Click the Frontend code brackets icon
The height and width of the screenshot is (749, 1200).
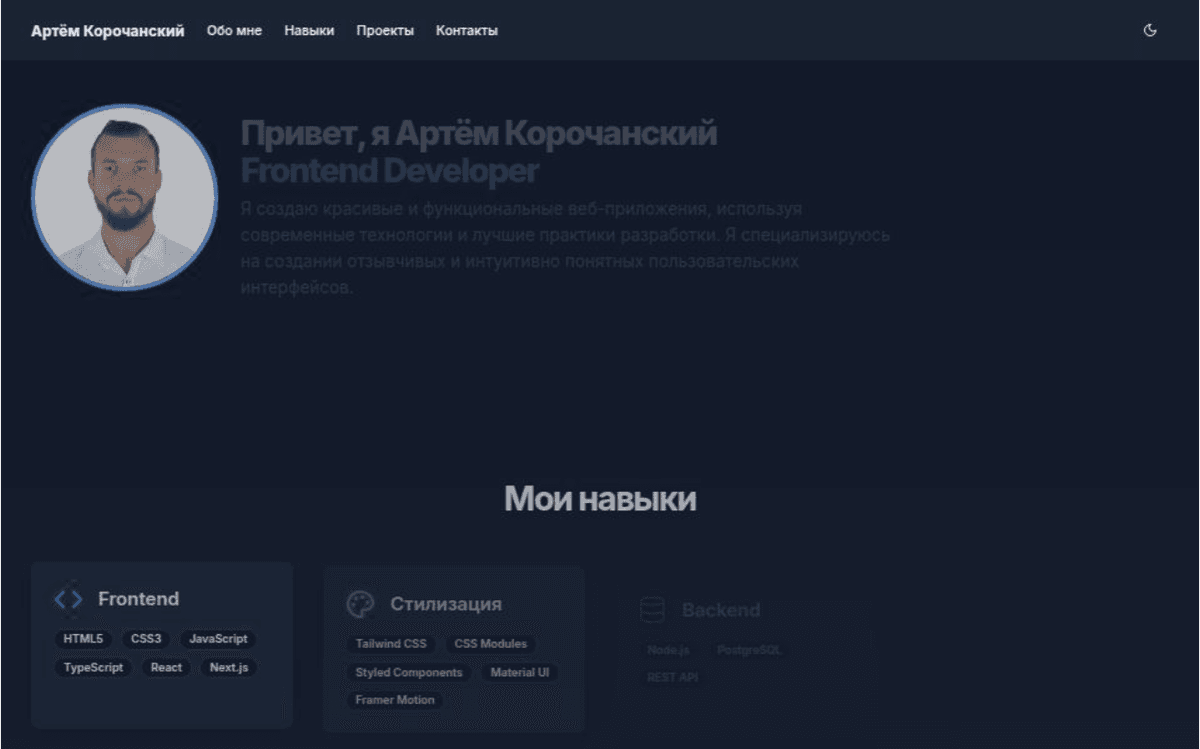coord(68,599)
